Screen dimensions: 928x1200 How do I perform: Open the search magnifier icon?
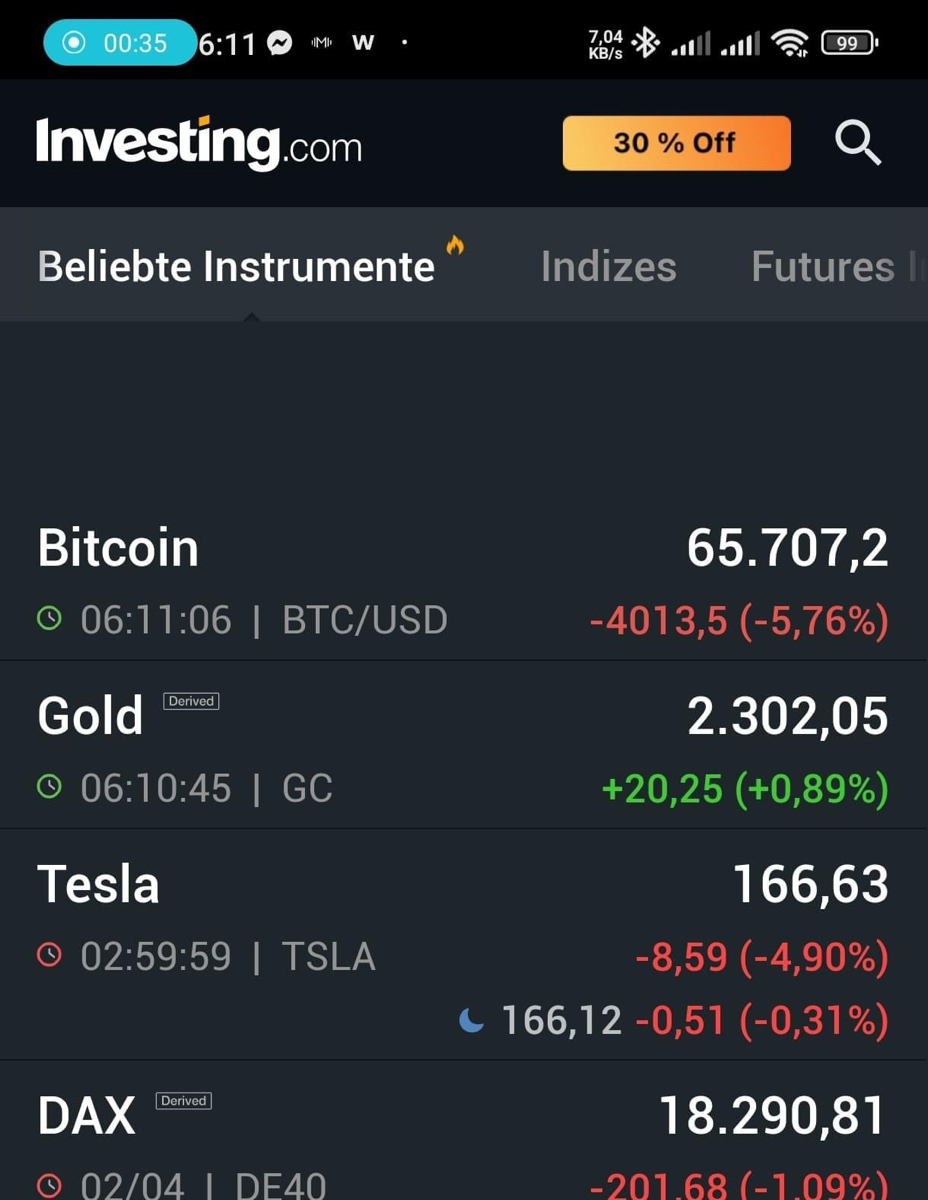[x=858, y=143]
